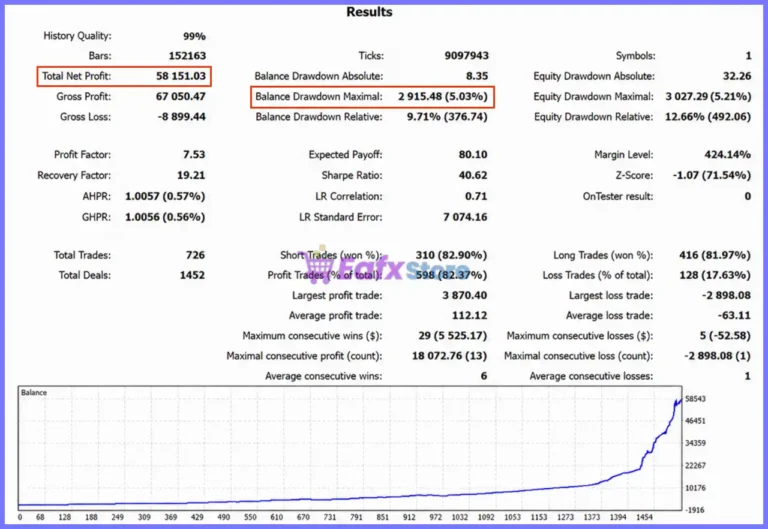Select Largest loss trade value -2 898.08
The height and width of the screenshot is (529, 768).
pyautogui.click(x=726, y=295)
